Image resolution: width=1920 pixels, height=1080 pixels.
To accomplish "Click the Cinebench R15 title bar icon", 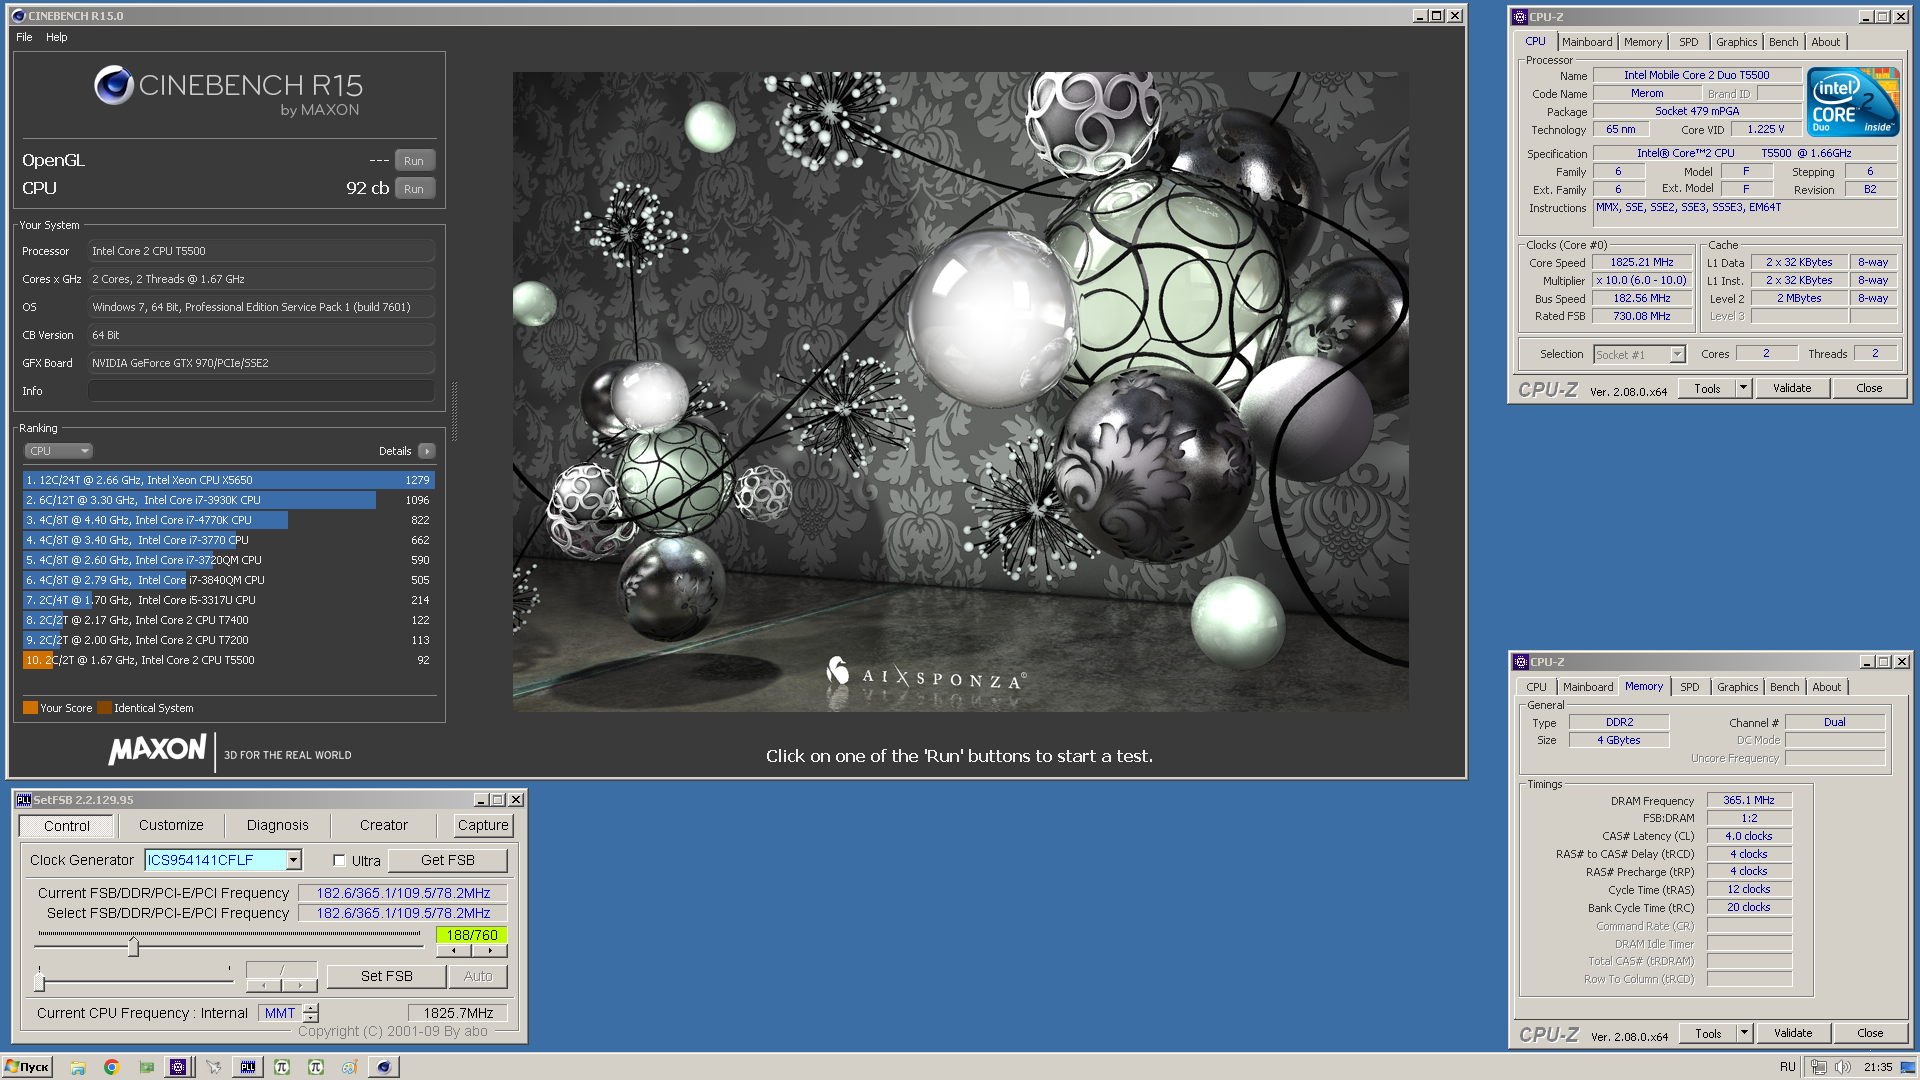I will (x=18, y=16).
